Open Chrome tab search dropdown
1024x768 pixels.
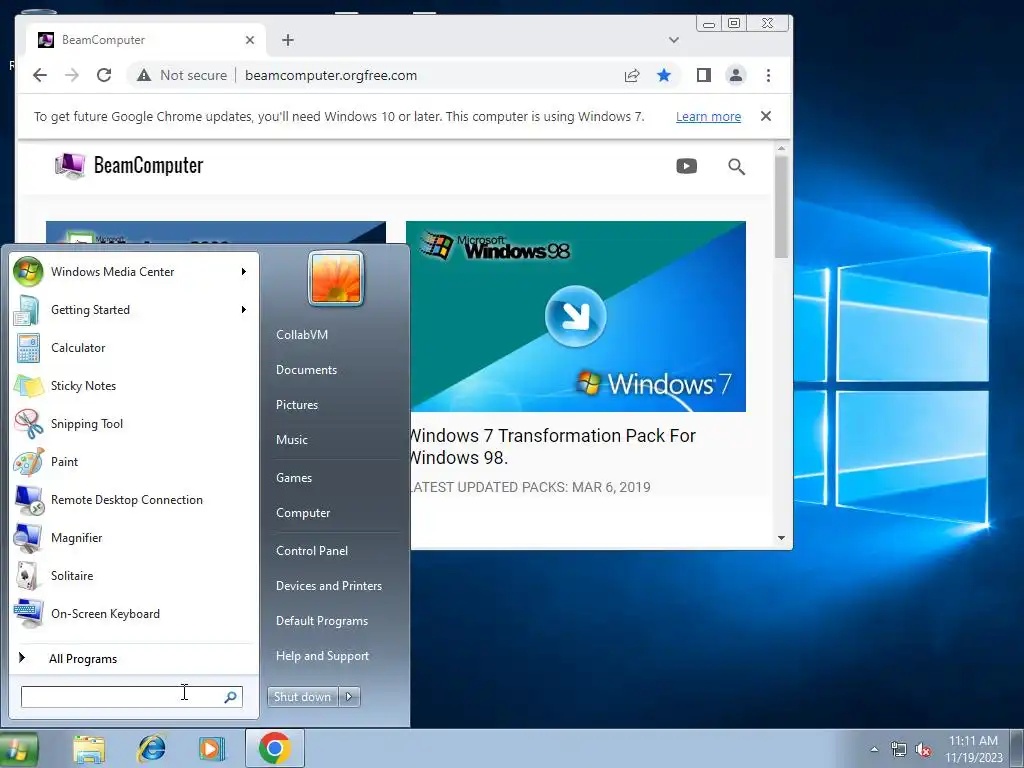[x=674, y=40]
